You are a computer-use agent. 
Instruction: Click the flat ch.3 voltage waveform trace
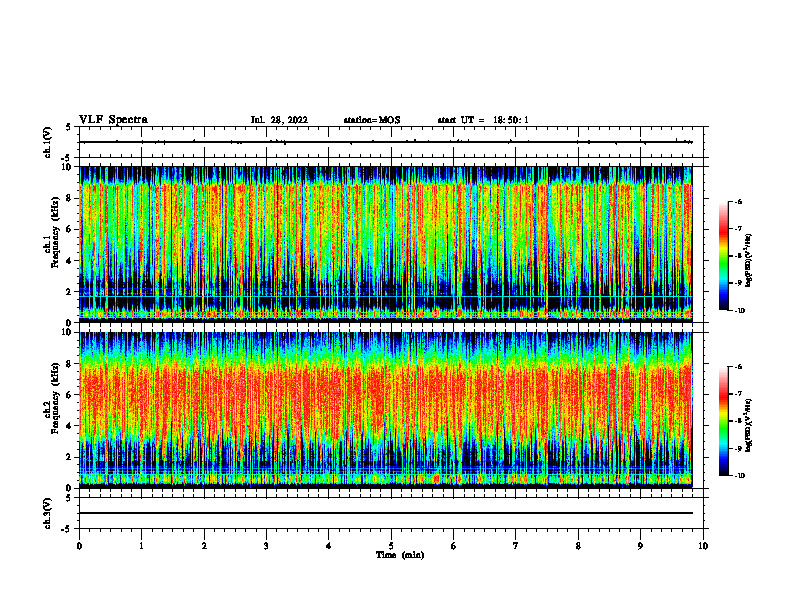coord(386,513)
